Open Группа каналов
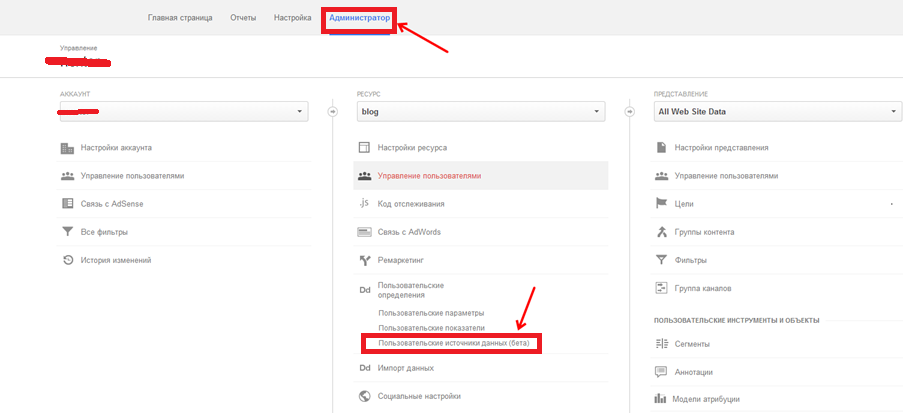 pyautogui.click(x=703, y=288)
